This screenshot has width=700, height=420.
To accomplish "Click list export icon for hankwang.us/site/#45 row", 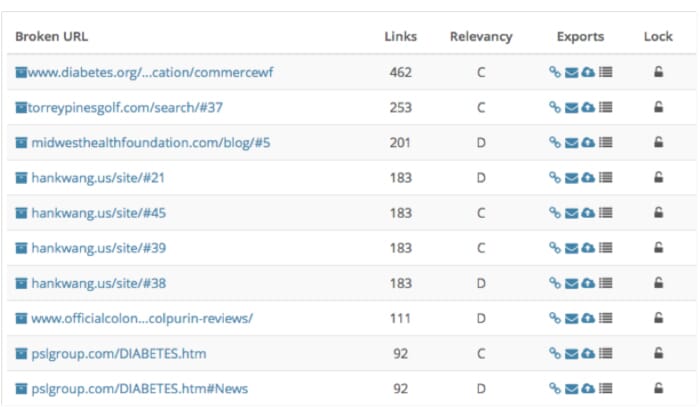I will click(605, 213).
